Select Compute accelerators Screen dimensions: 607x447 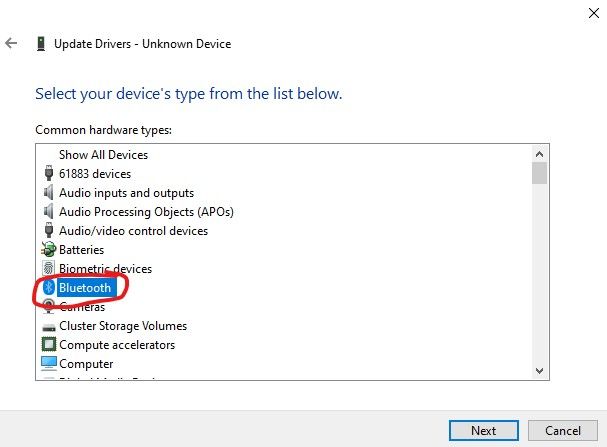[x=117, y=345]
